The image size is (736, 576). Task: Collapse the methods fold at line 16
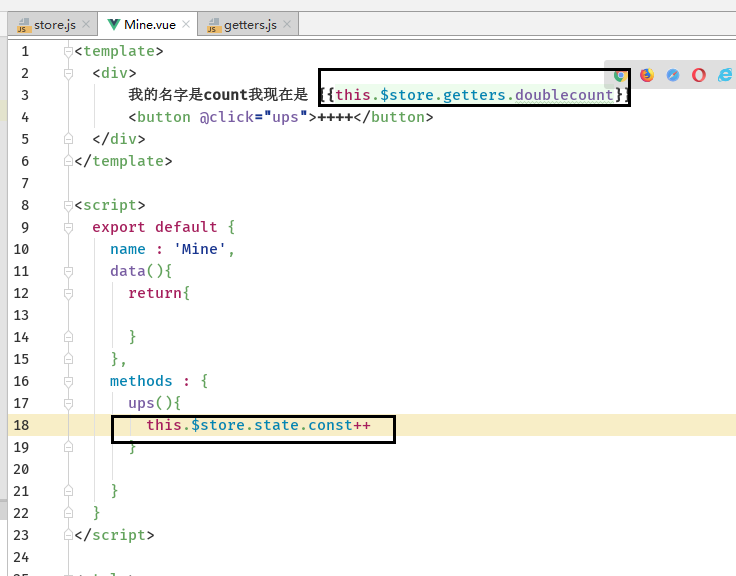(x=69, y=381)
